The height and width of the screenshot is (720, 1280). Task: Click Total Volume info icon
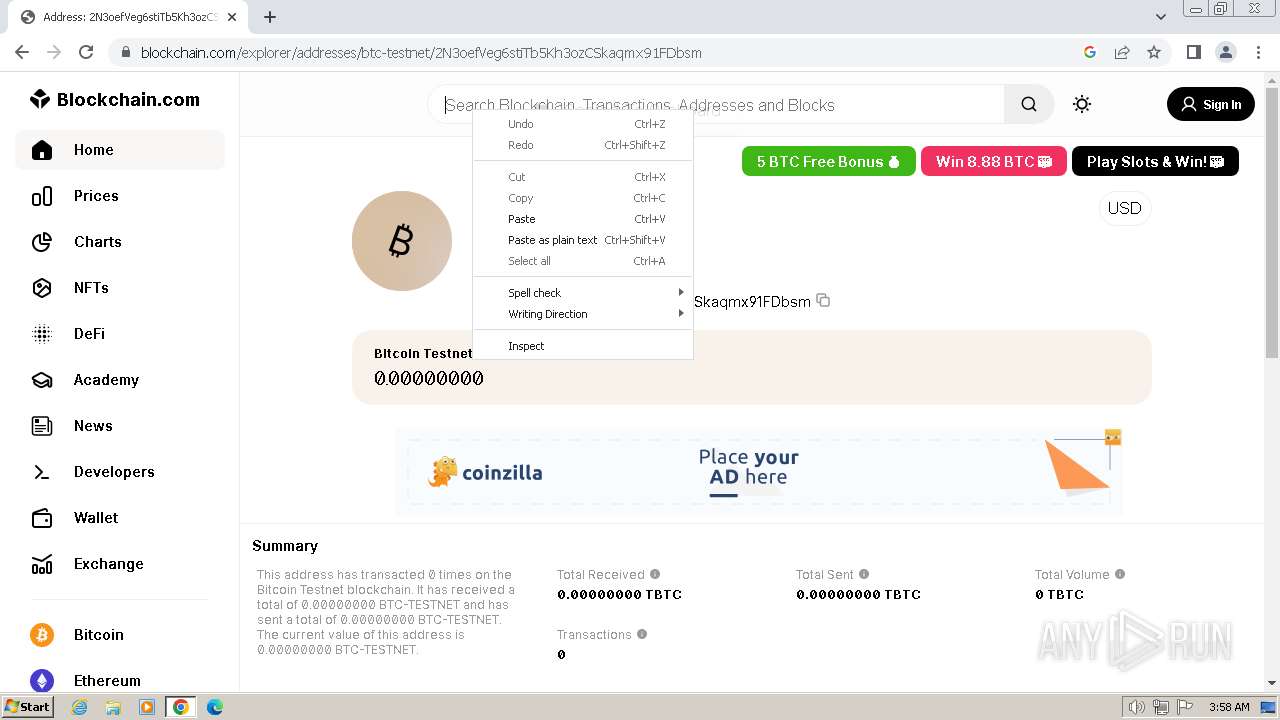point(1120,574)
